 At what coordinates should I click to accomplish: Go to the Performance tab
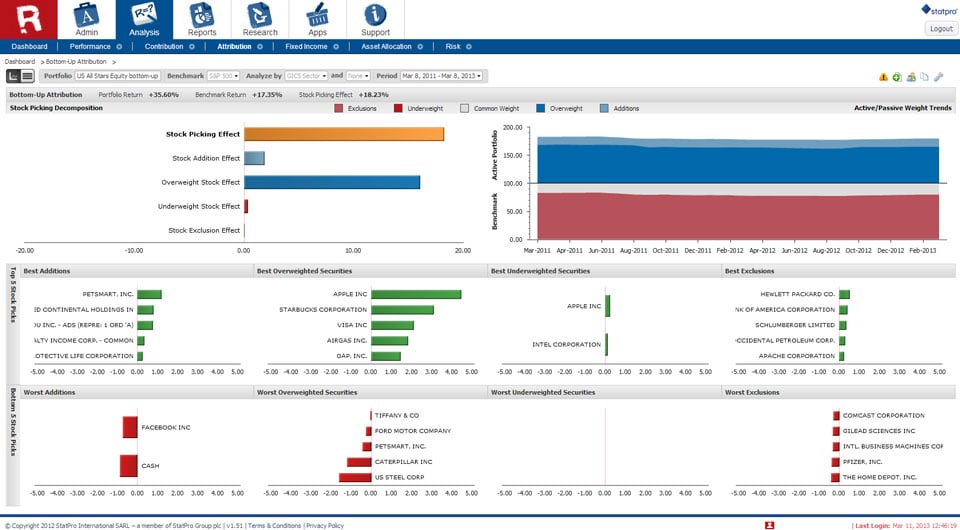[90, 46]
